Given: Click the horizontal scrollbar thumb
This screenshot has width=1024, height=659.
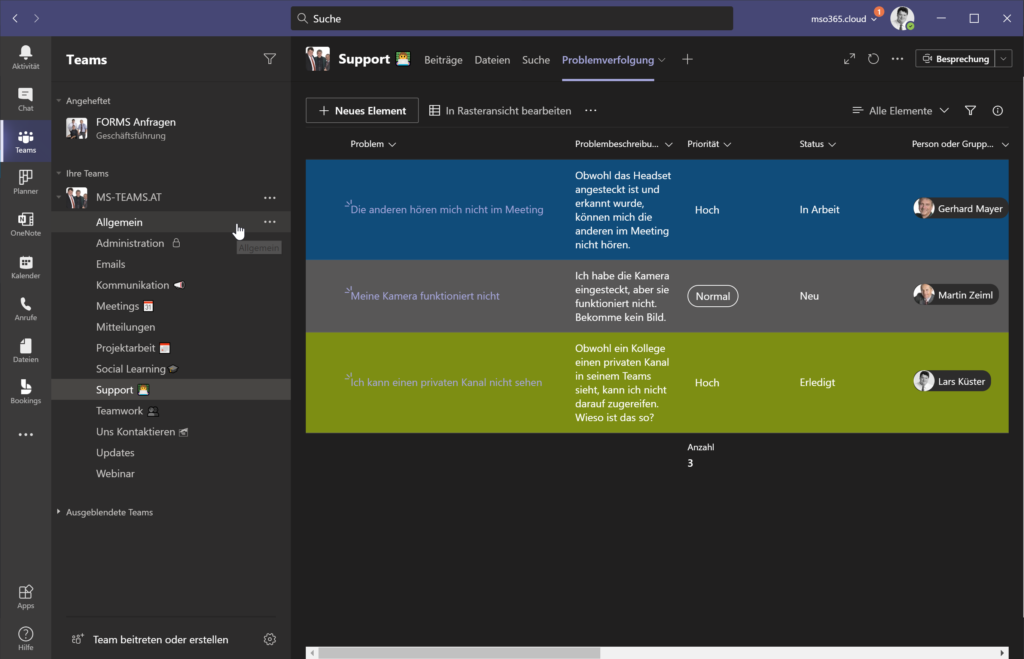Looking at the screenshot, I should pyautogui.click(x=459, y=652).
